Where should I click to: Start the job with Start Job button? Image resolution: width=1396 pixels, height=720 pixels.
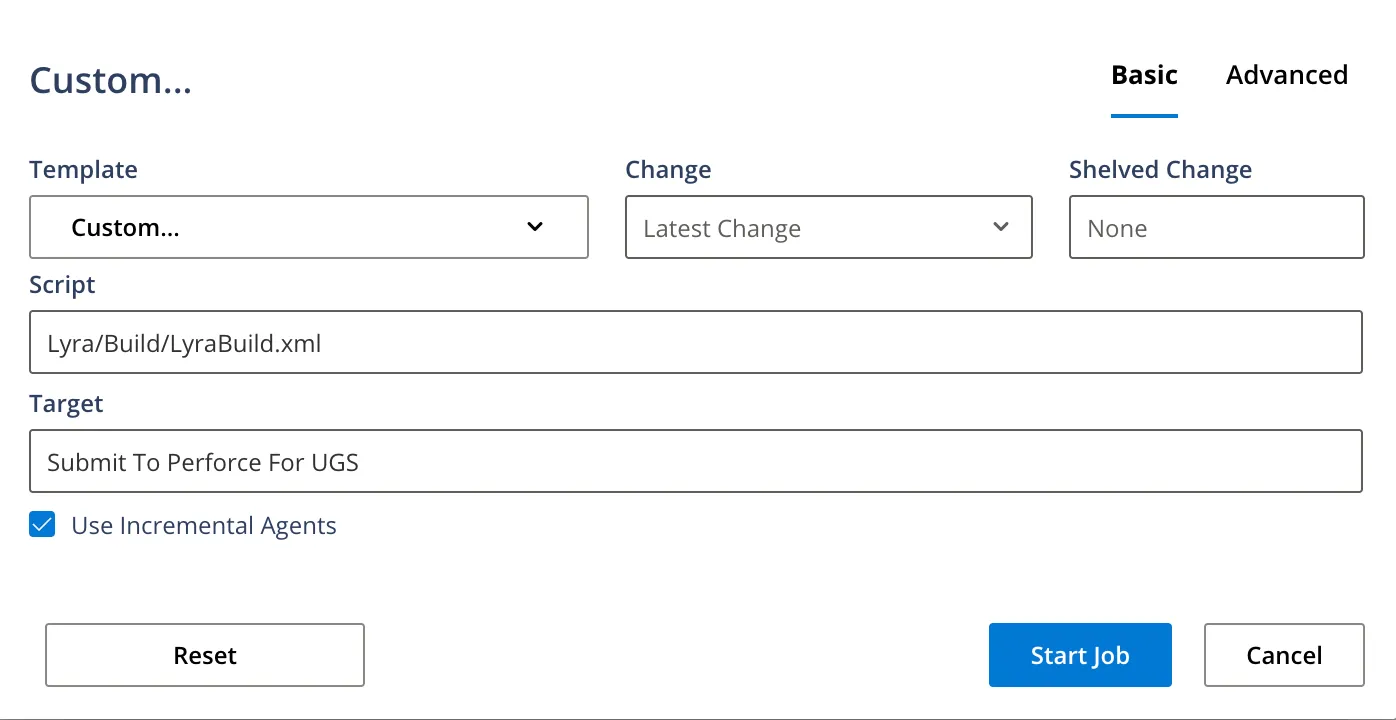pyautogui.click(x=1079, y=656)
